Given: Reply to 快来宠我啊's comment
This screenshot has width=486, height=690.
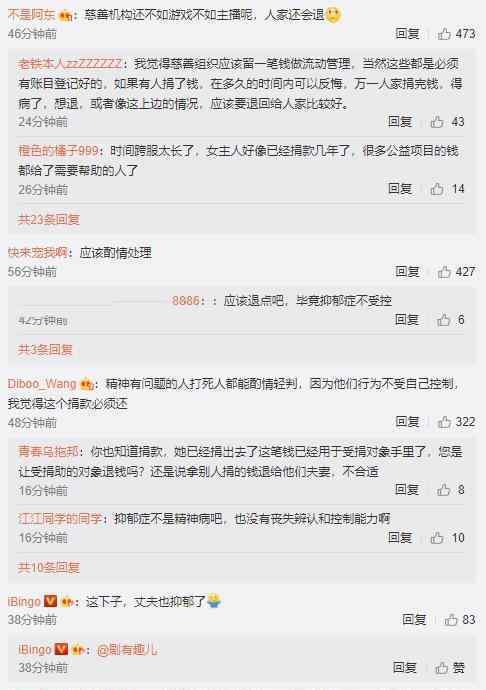Looking at the screenshot, I should [407, 272].
